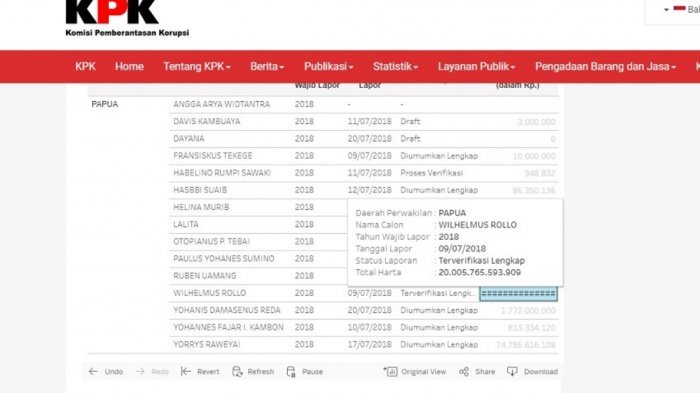
Task: Select row FRANSISKUS TEKEGE
Action: [213, 155]
